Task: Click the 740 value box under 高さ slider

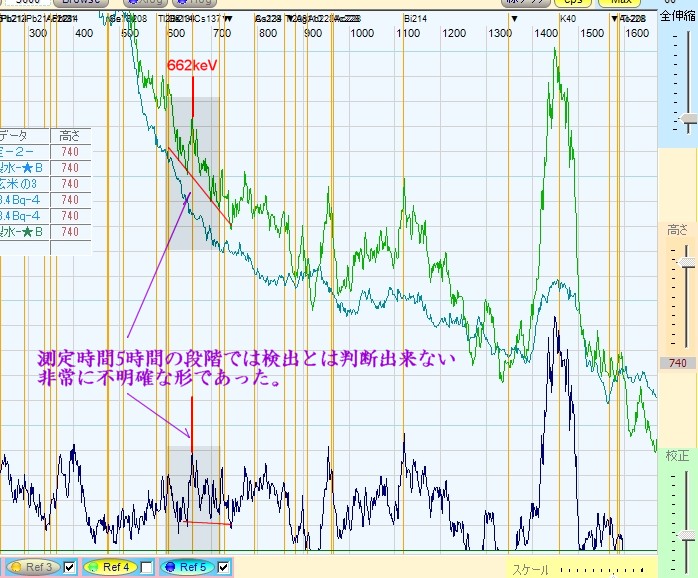Action: click(x=678, y=363)
